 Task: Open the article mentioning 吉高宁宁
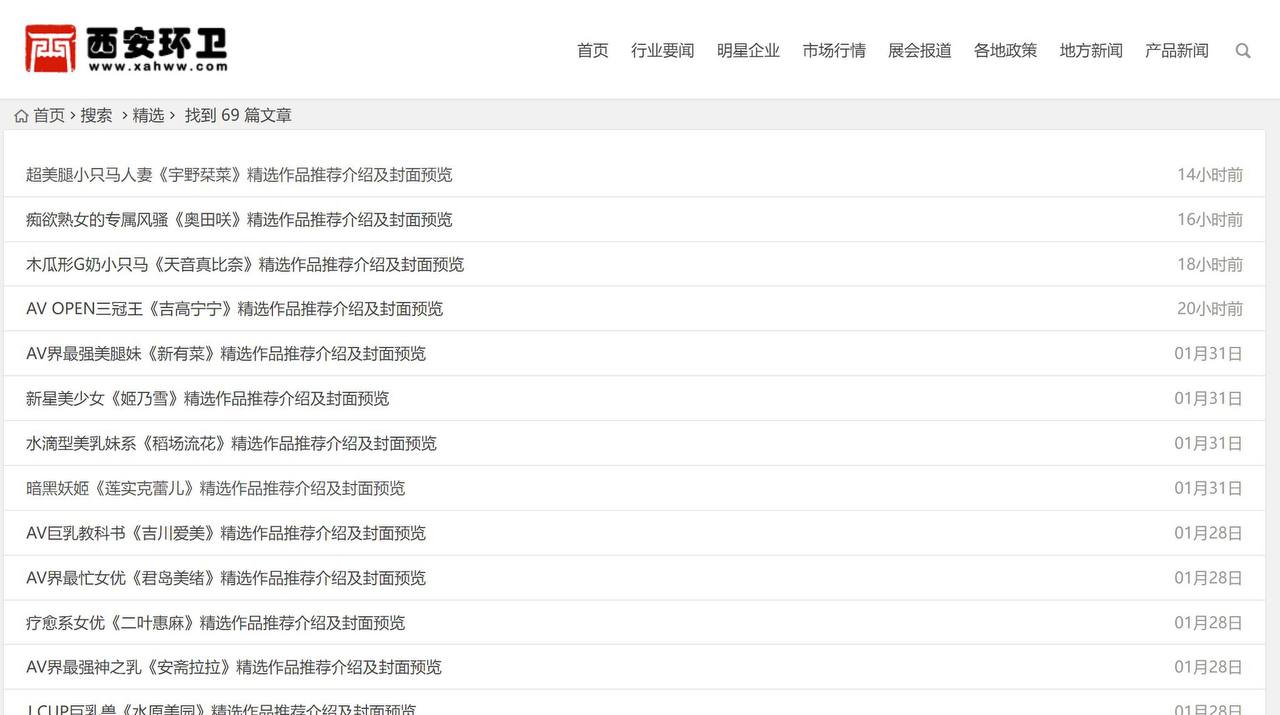point(235,309)
